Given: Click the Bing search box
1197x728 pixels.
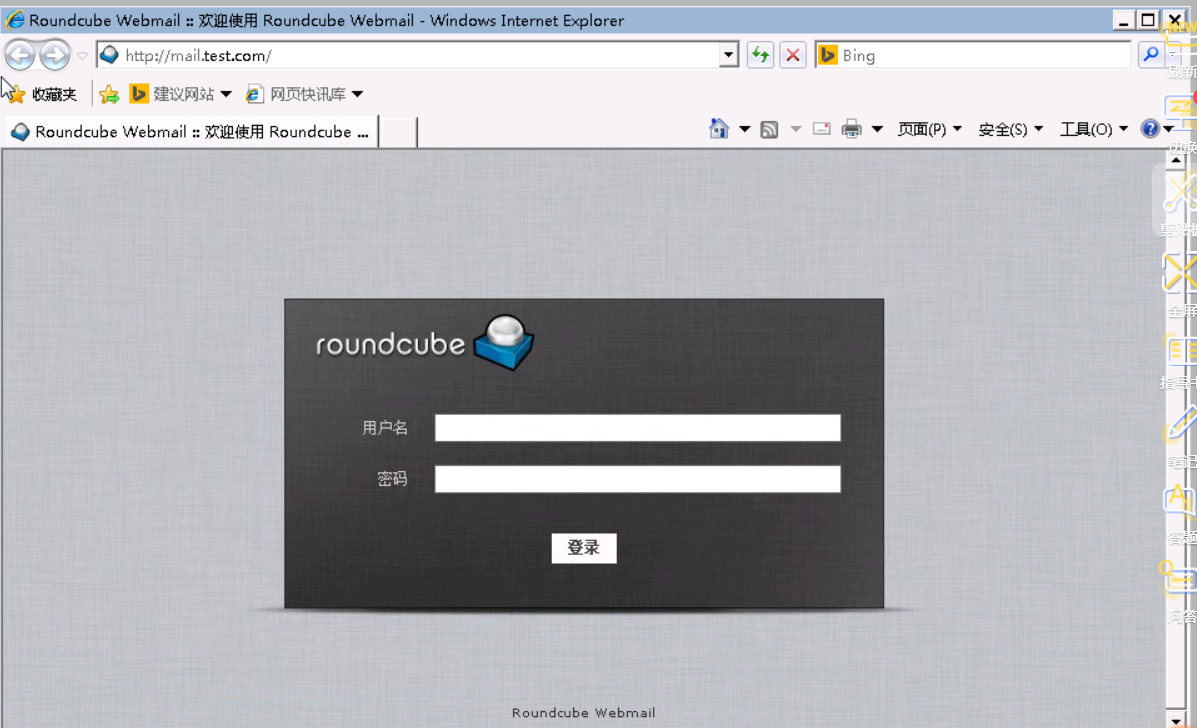Looking at the screenshot, I should (x=973, y=55).
